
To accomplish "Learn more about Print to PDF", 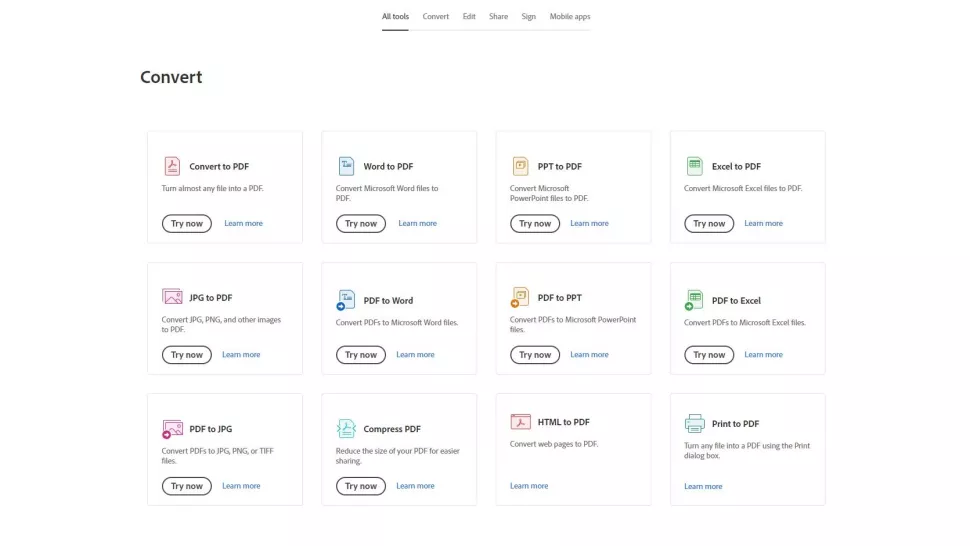I will [x=703, y=486].
